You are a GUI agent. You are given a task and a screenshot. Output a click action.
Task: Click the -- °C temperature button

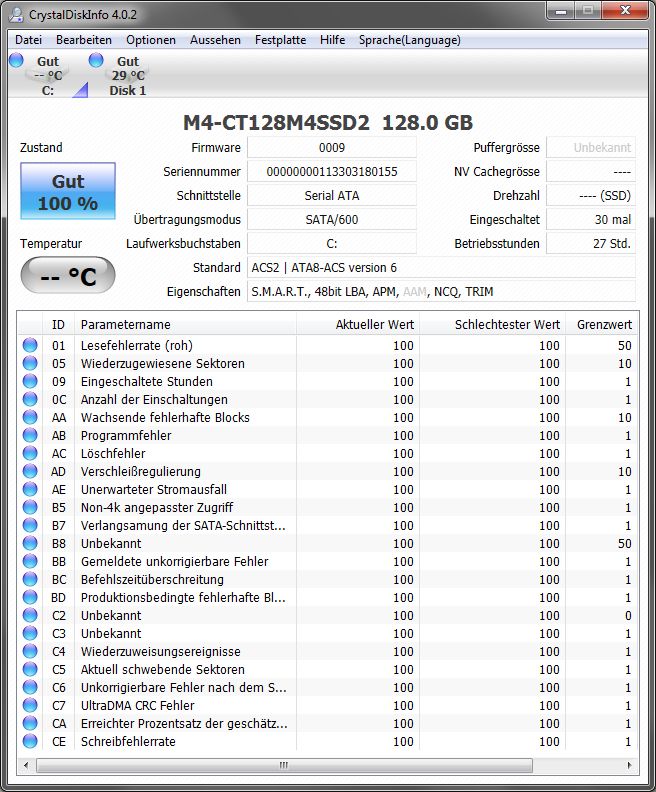tap(68, 275)
